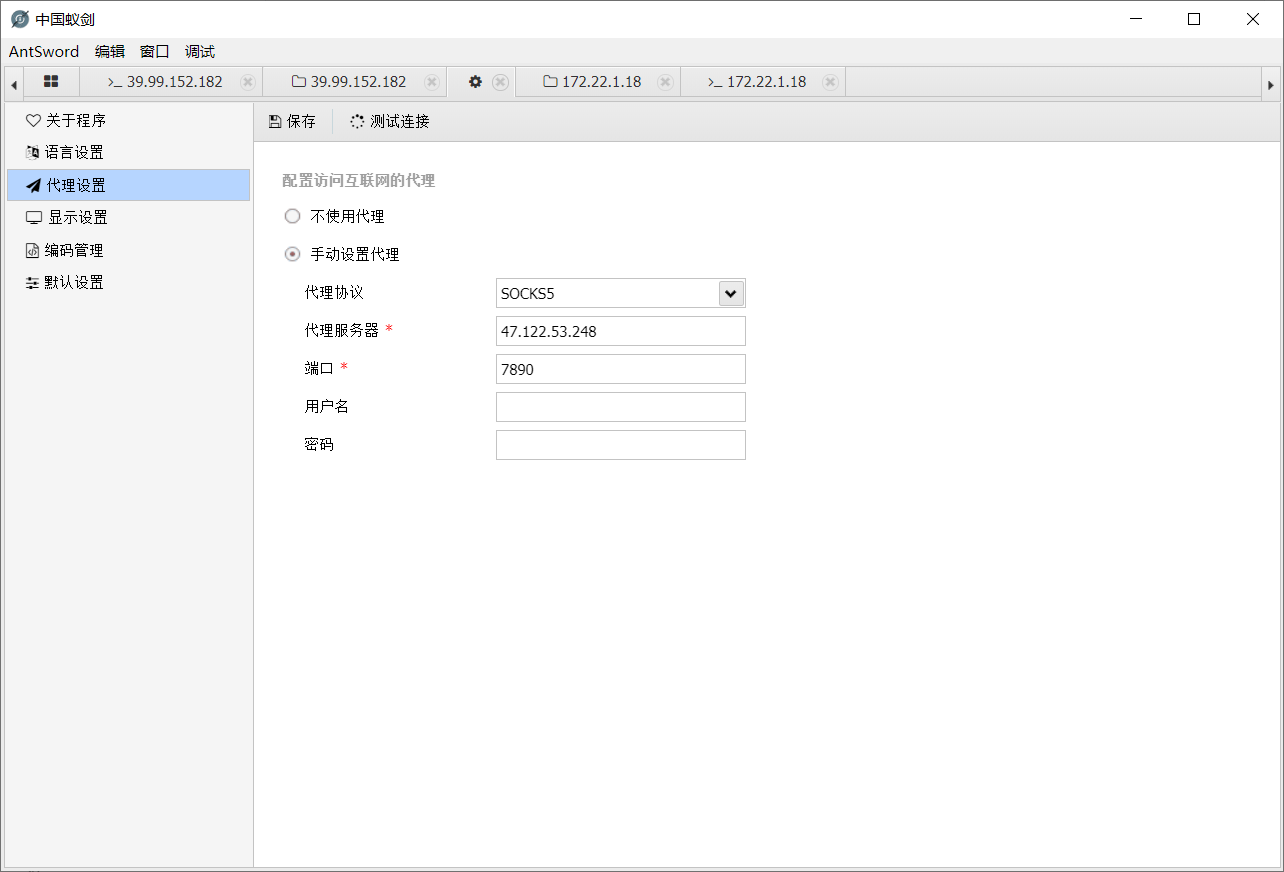Click the save floppy disk icon
Screen dimensions: 1284x872
275,122
